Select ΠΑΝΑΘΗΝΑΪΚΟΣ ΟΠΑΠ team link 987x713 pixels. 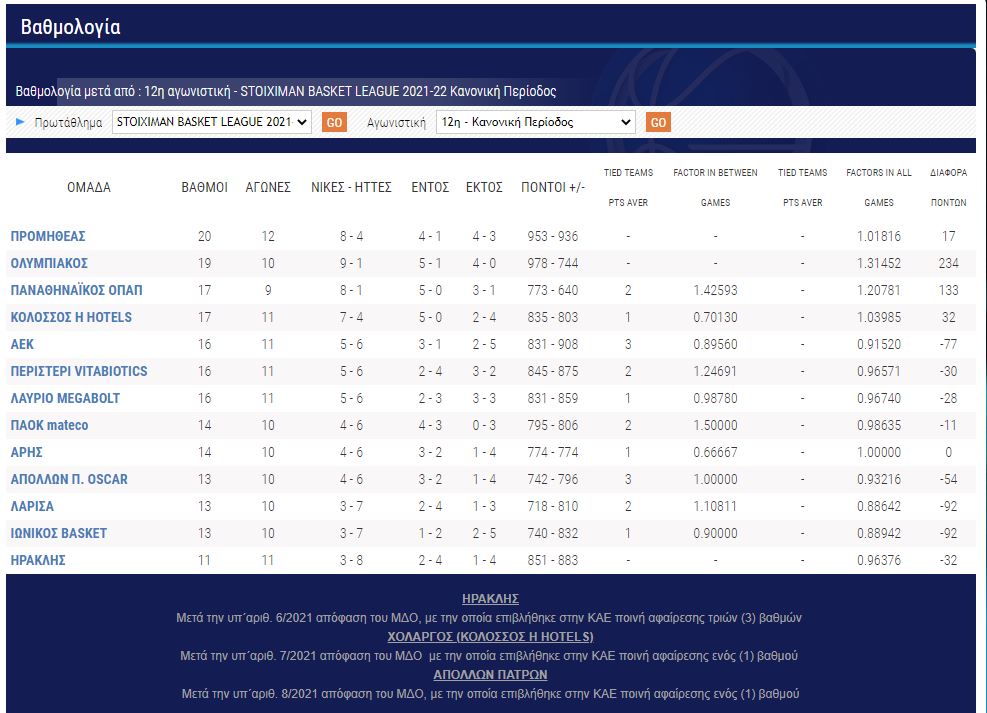point(76,290)
